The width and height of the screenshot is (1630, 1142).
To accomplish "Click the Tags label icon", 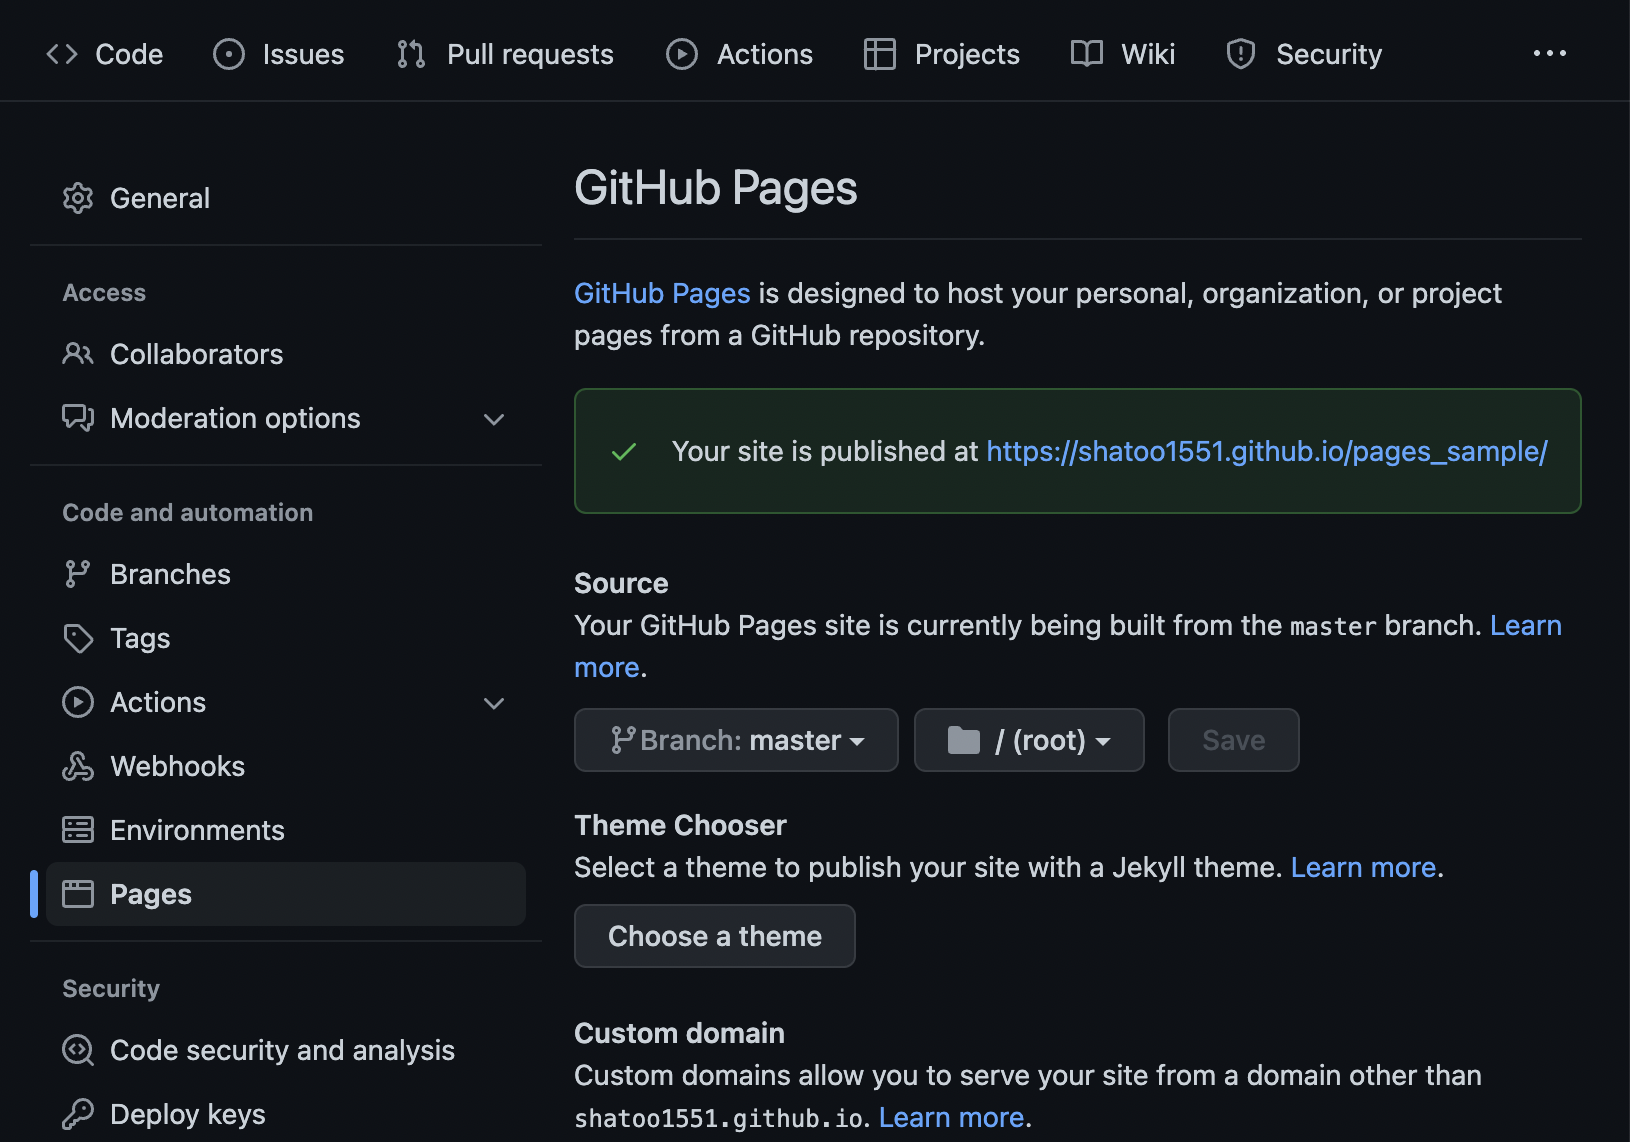I will click(x=78, y=638).
